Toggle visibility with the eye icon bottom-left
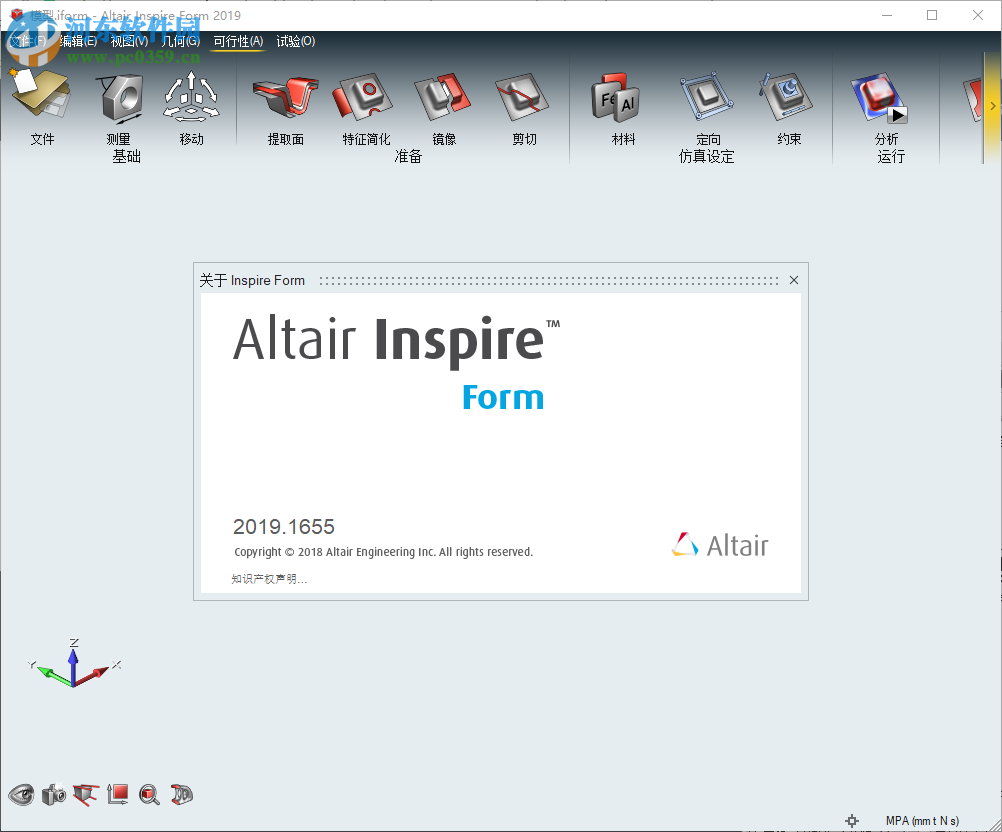This screenshot has width=1002, height=832. [x=21, y=795]
